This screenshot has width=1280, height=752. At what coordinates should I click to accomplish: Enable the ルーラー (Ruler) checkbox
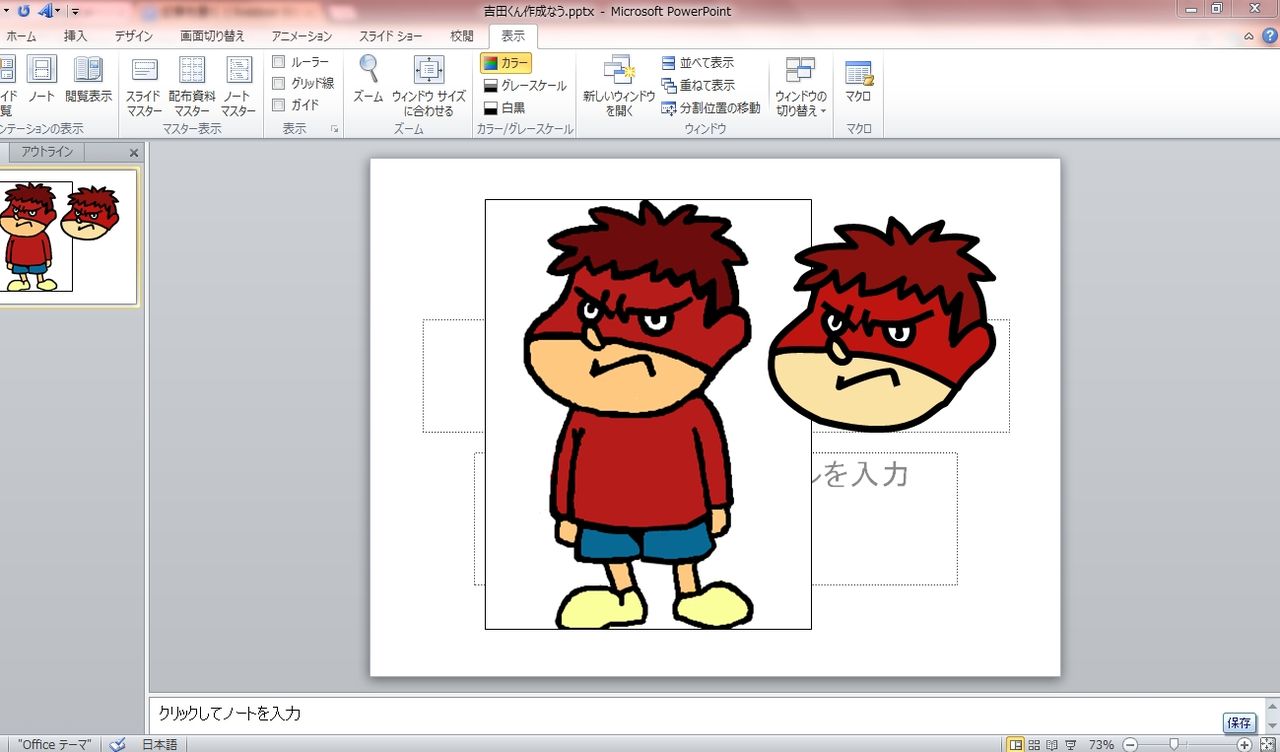tap(279, 62)
